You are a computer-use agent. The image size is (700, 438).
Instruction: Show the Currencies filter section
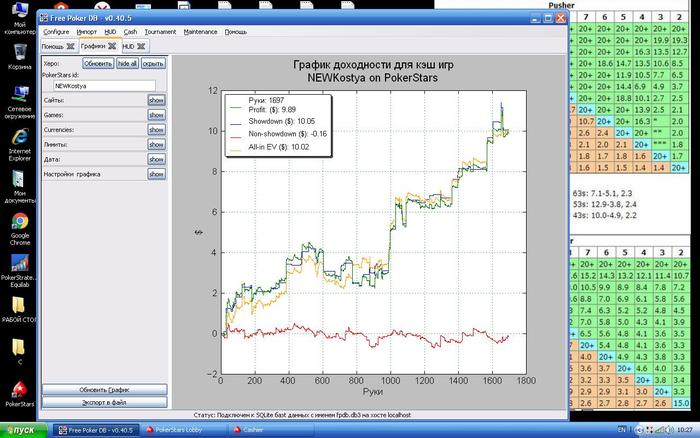156,130
